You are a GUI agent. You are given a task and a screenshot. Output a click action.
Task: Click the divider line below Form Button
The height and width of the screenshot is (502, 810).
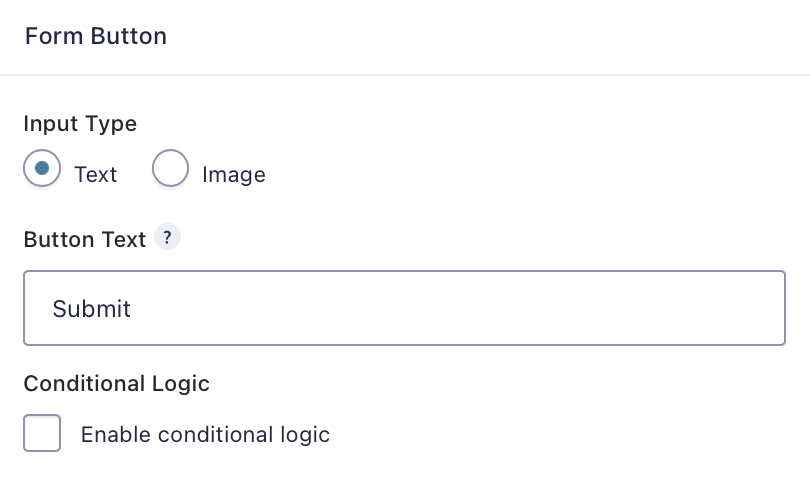405,75
